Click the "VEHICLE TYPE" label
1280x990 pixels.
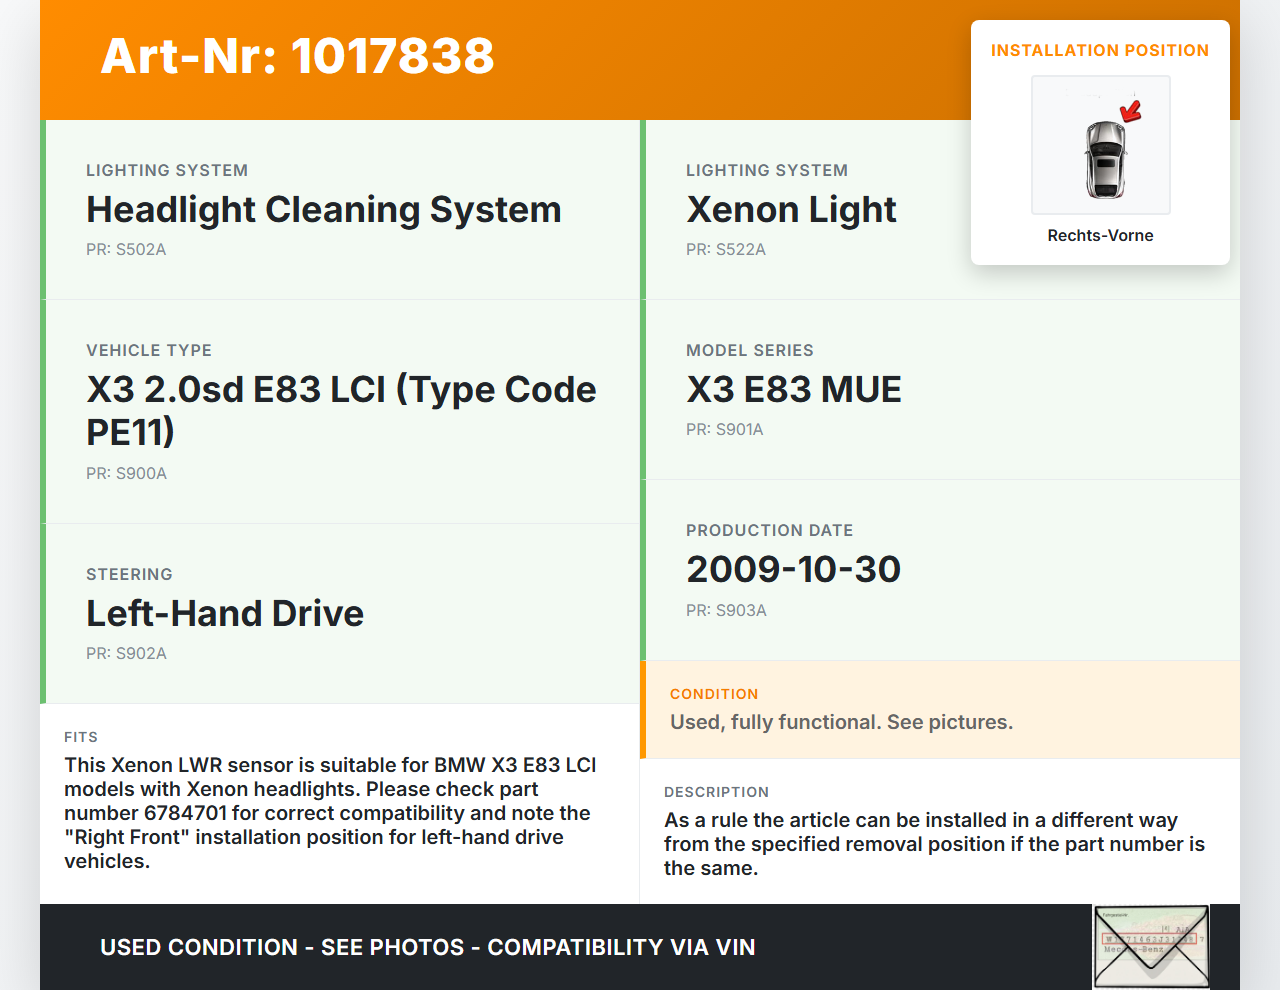149,350
